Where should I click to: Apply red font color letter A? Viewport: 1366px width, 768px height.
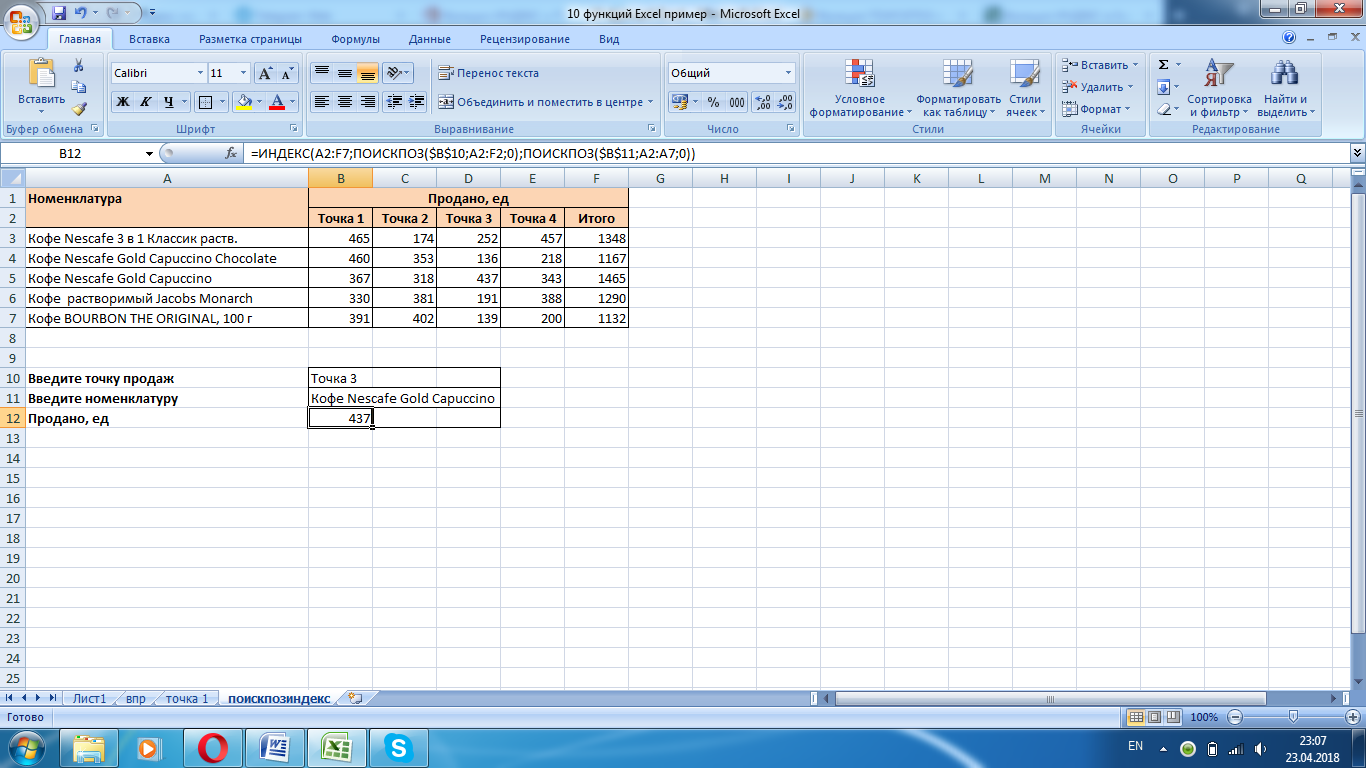pos(277,102)
